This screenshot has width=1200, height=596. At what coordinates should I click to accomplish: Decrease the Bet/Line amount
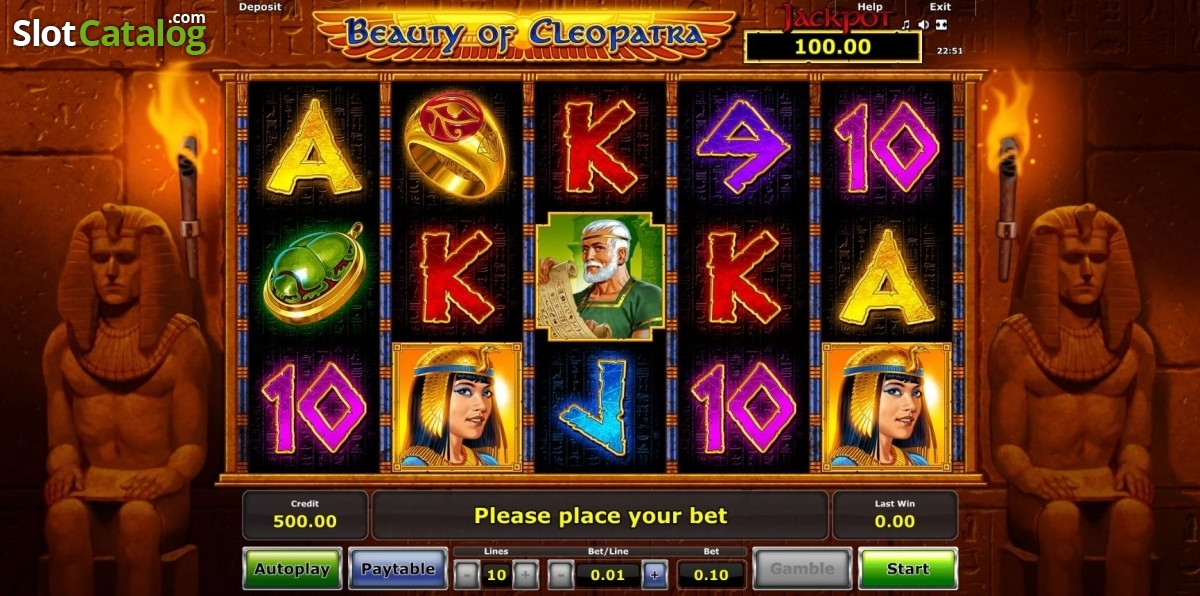561,575
